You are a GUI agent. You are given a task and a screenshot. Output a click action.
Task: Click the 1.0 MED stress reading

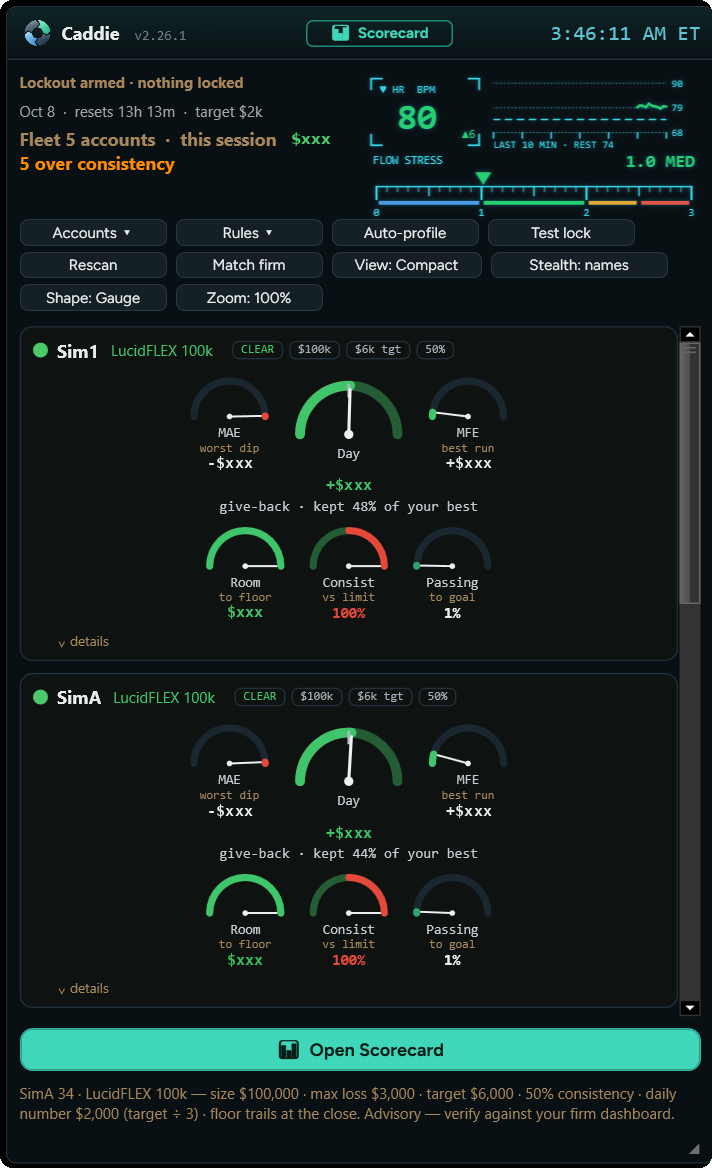coord(660,162)
